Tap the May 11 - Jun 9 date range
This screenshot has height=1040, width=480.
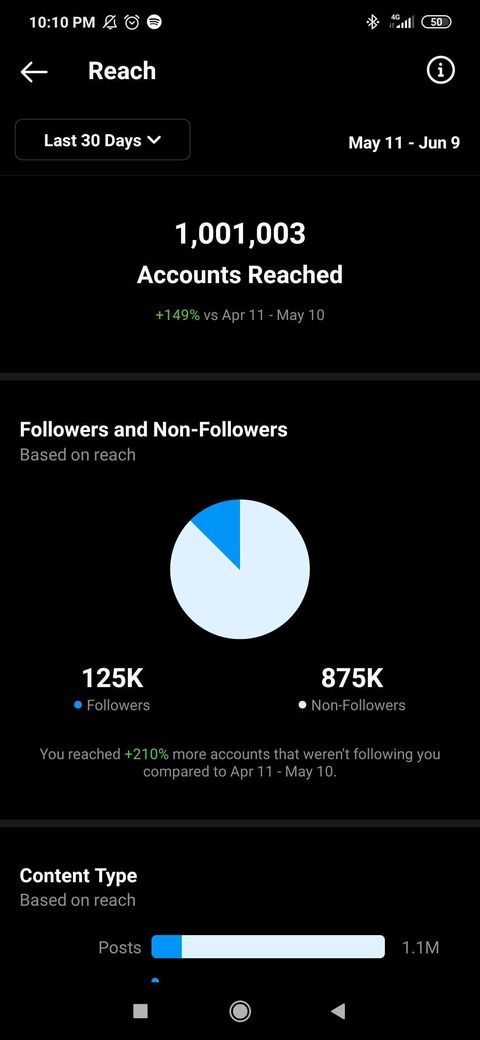coord(404,143)
